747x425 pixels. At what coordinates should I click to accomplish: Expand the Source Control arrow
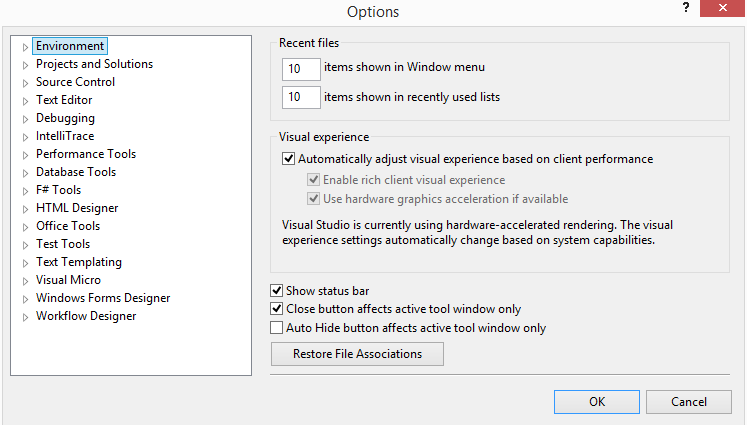click(25, 83)
